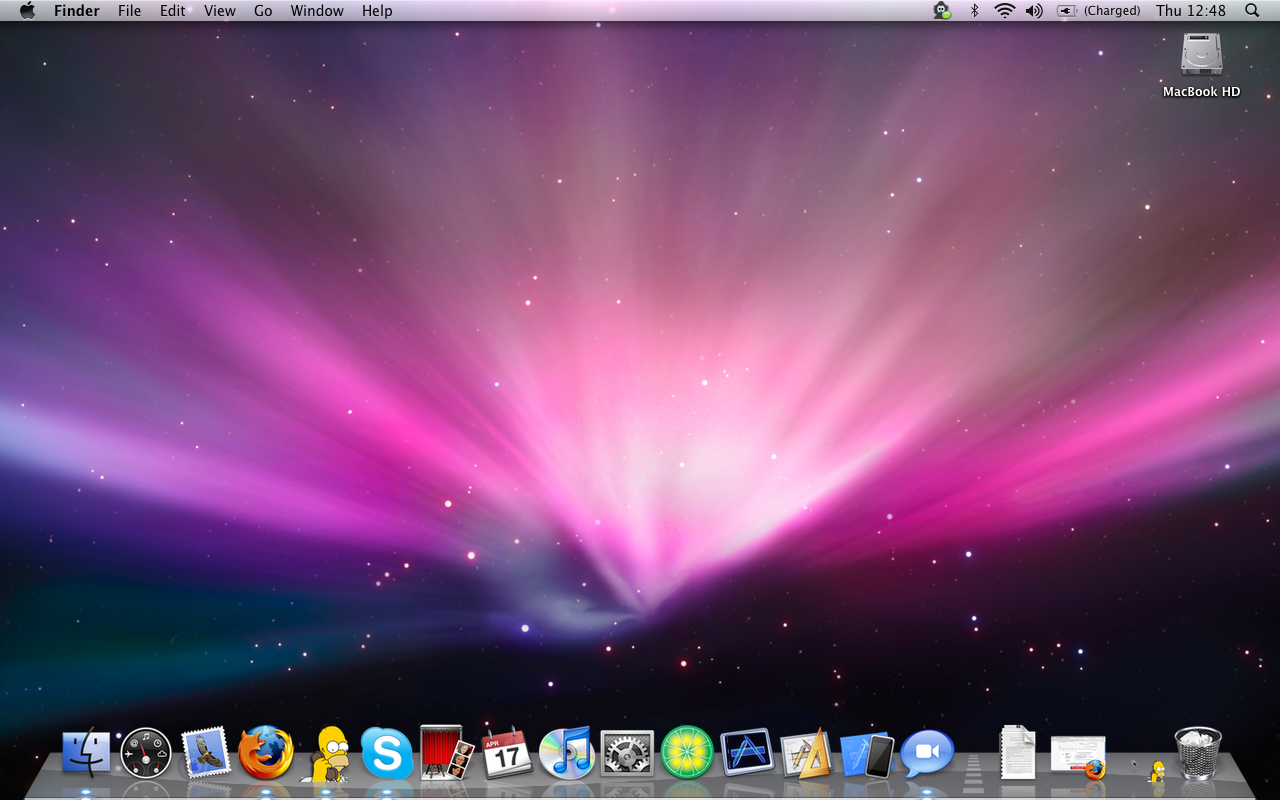This screenshot has height=800, width=1280.
Task: Open Spotlight magnifying glass search
Action: 1252,11
